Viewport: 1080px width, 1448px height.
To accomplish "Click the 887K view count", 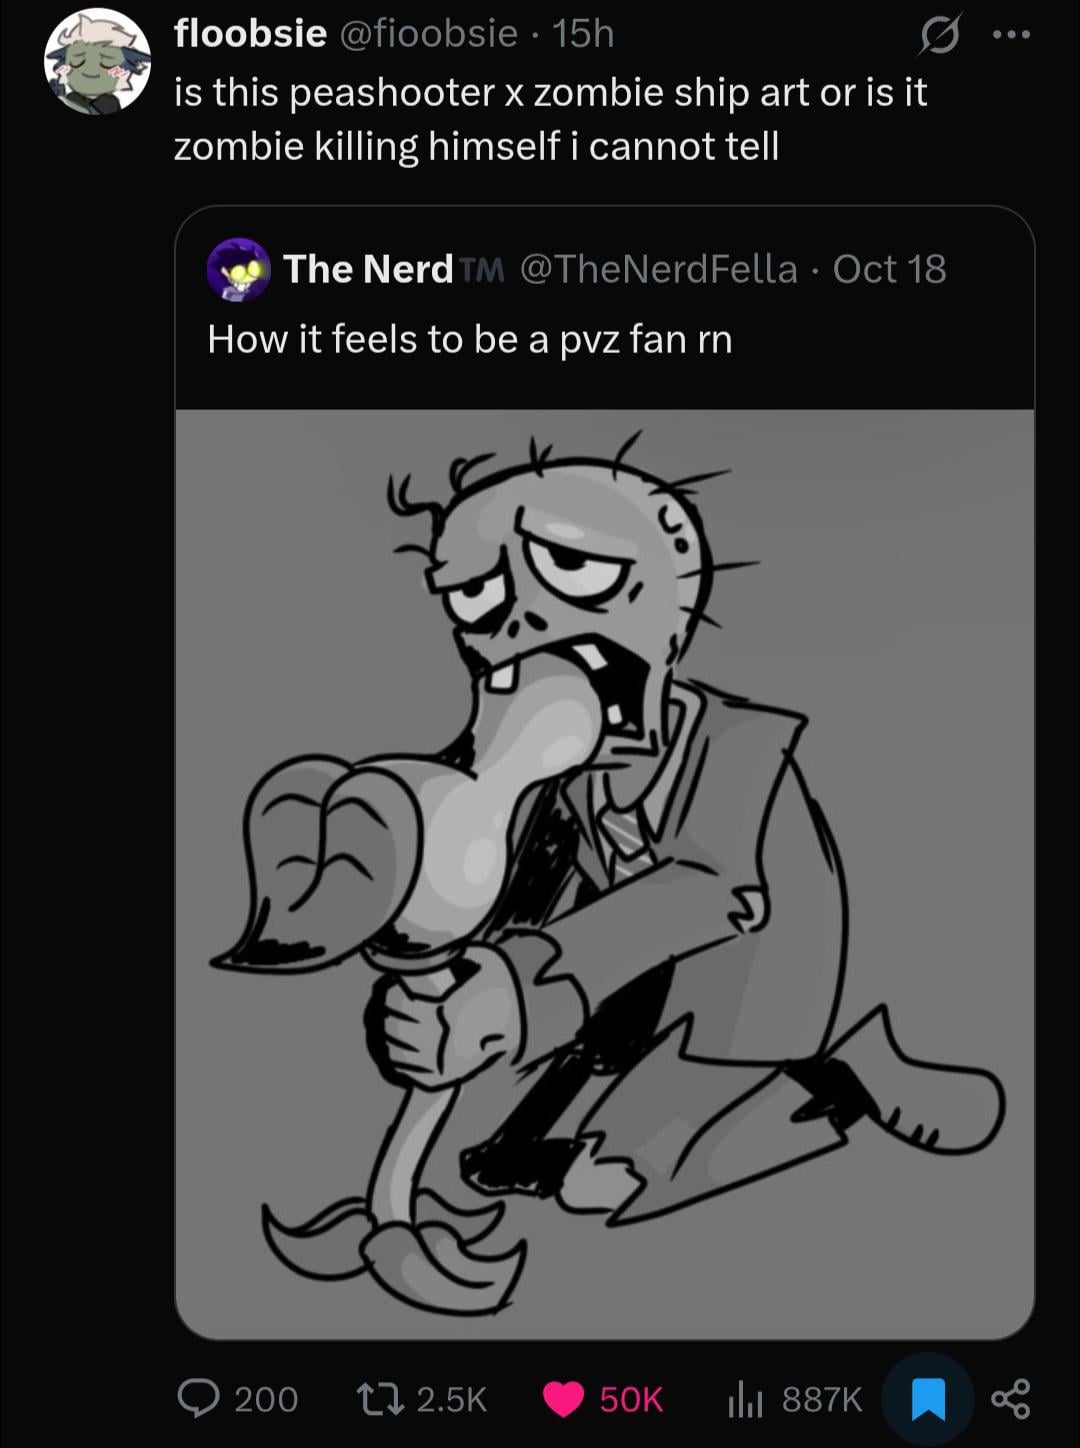I will pos(821,1398).
